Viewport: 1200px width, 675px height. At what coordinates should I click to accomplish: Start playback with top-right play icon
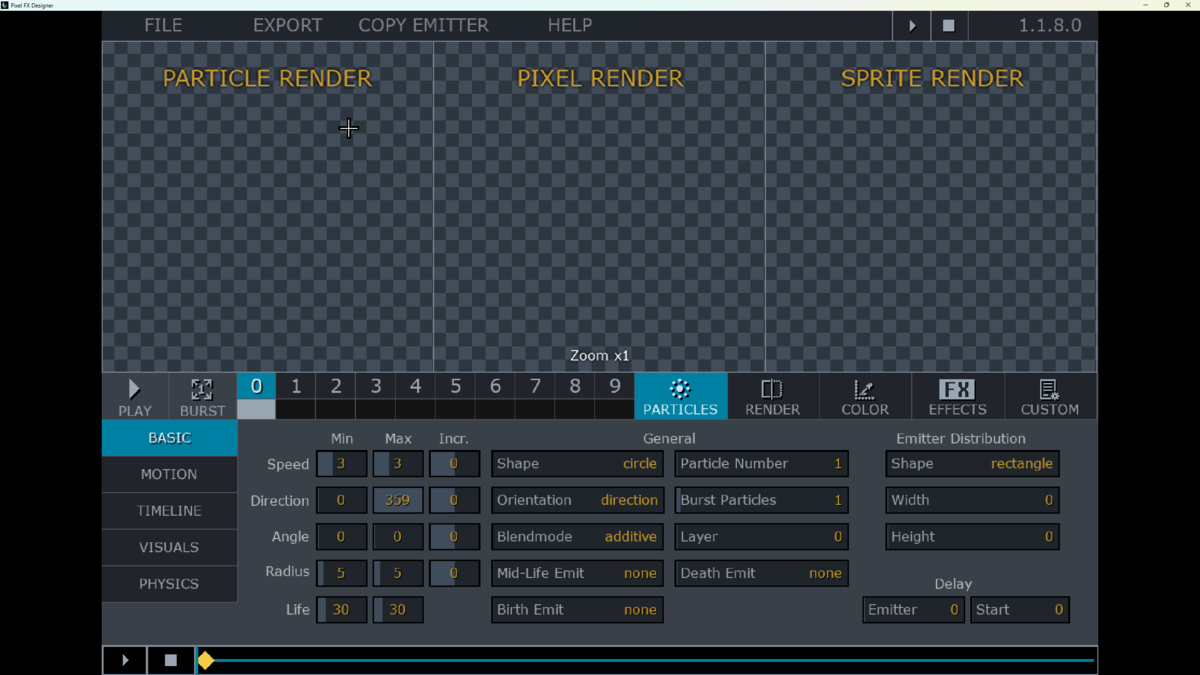912,26
